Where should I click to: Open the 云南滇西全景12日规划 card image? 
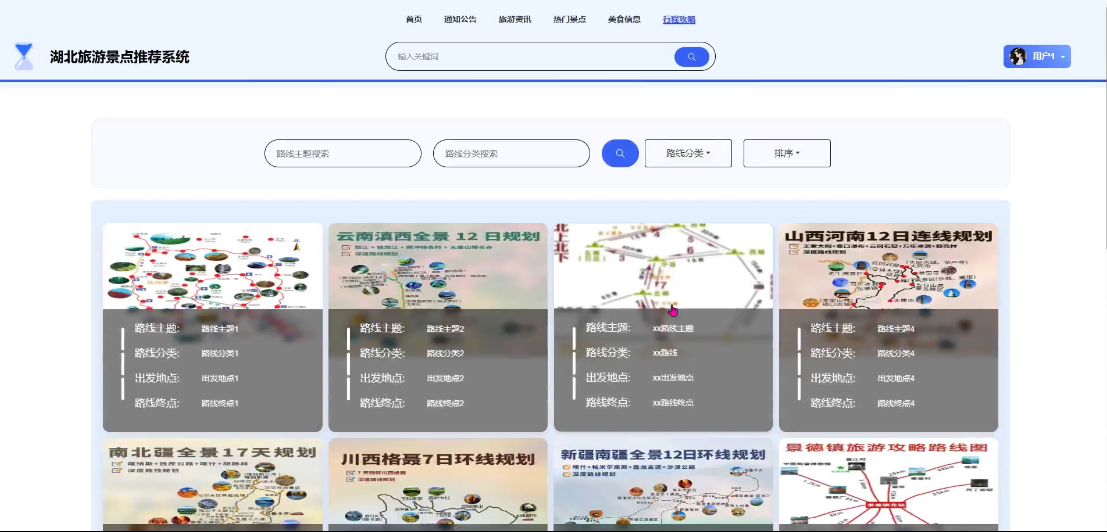pos(438,266)
